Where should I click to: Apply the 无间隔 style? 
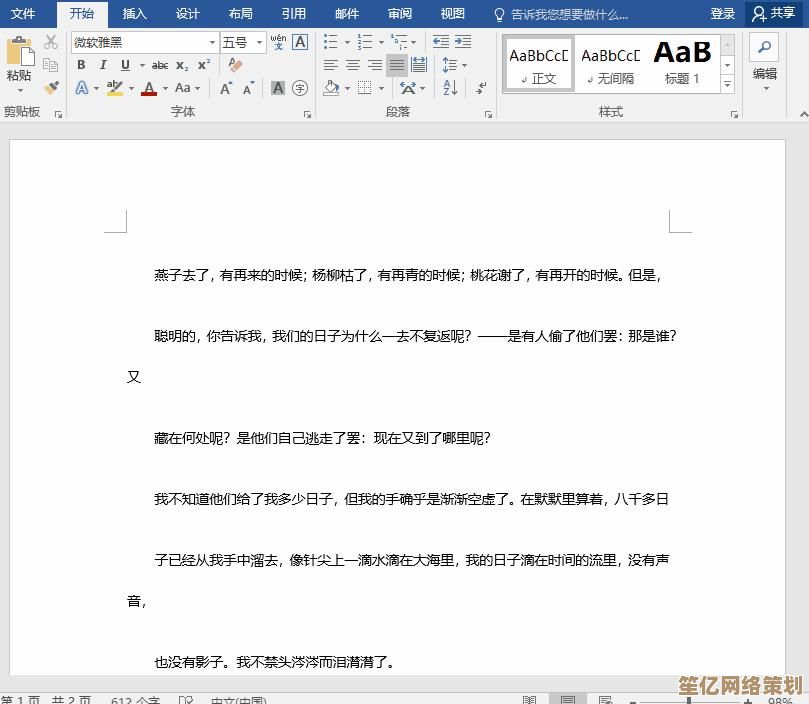(610, 65)
